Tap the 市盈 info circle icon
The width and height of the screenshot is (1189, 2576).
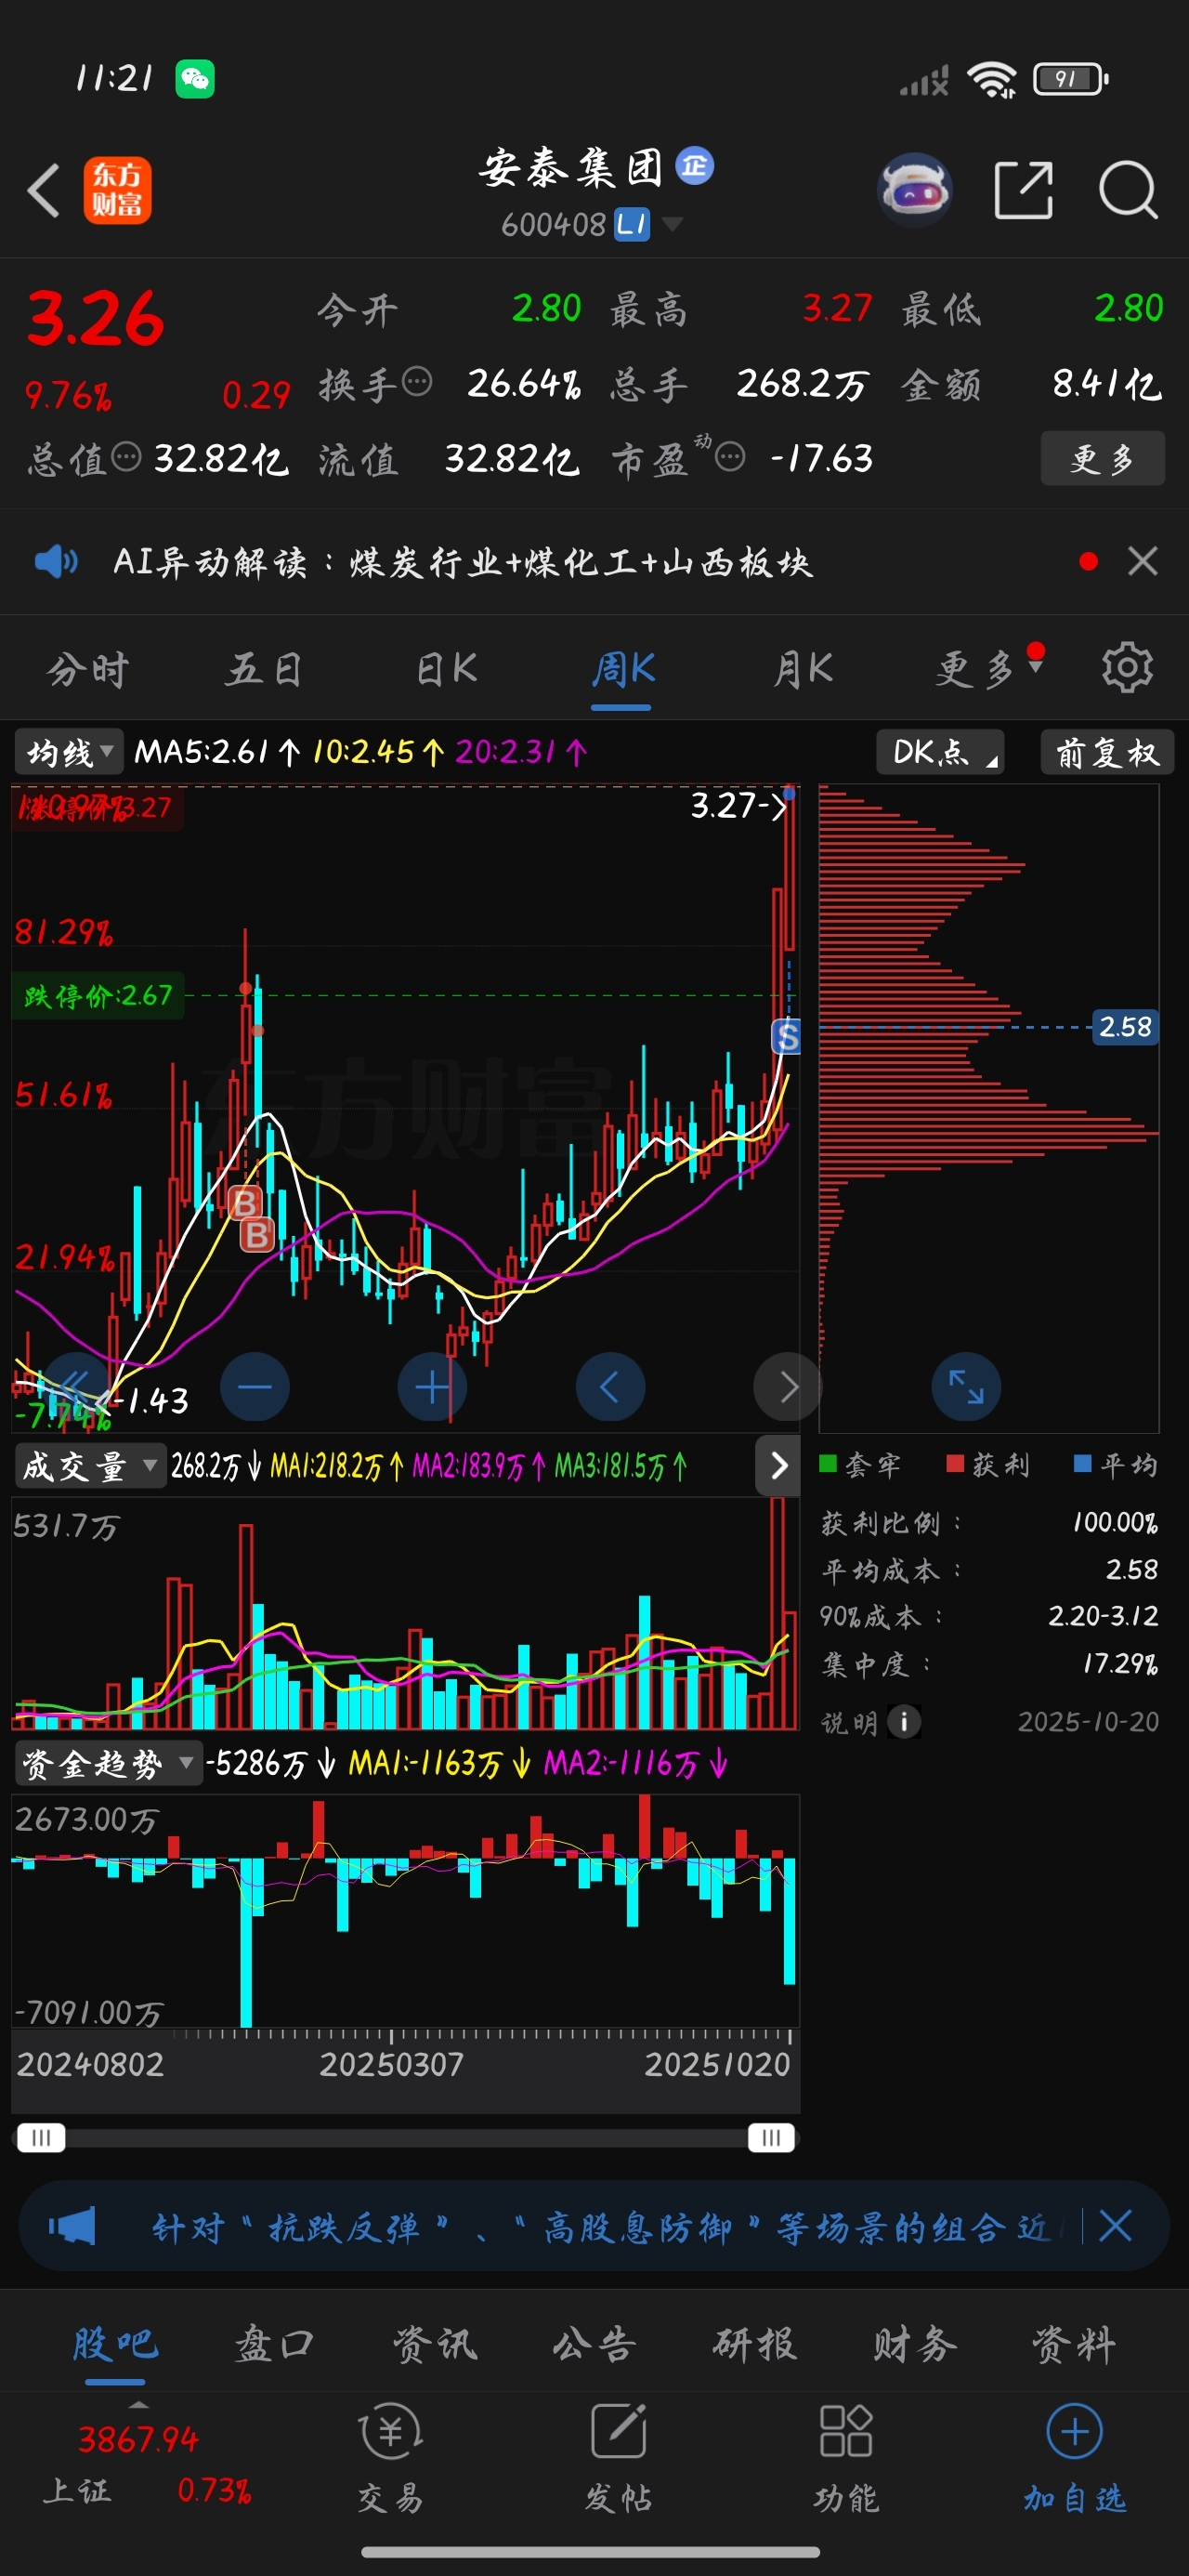(x=730, y=457)
